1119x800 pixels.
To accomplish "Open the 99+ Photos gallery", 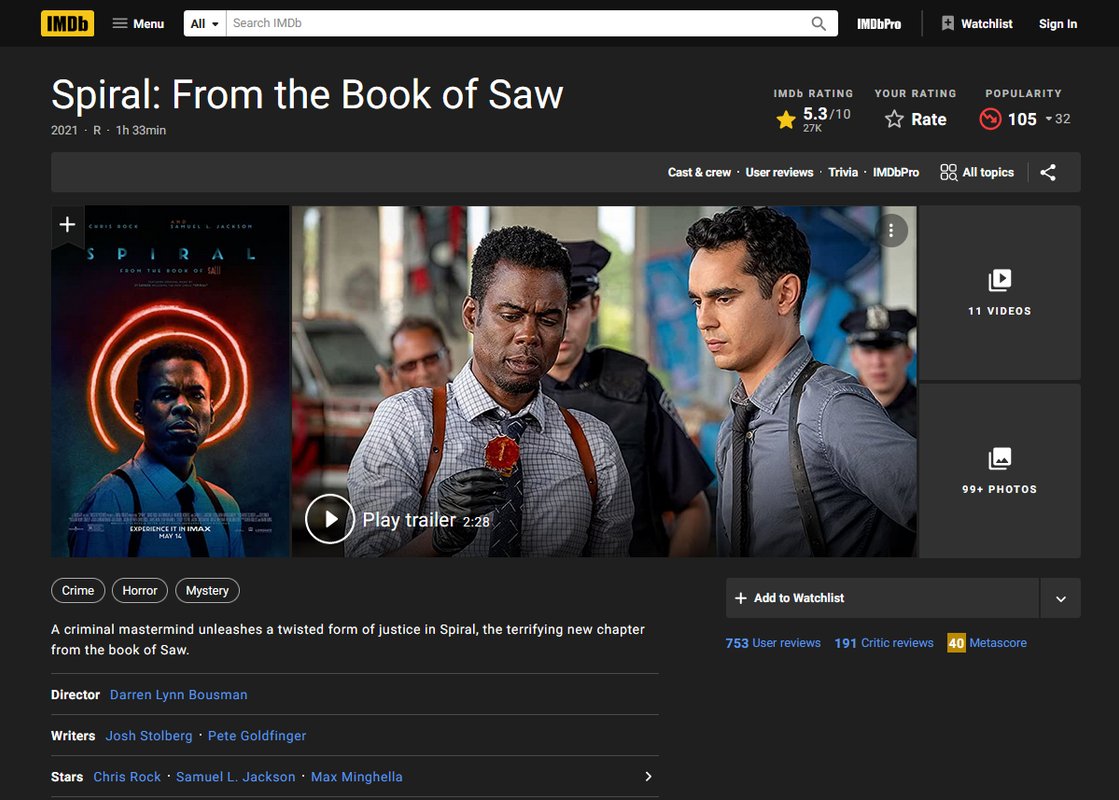I will 999,470.
